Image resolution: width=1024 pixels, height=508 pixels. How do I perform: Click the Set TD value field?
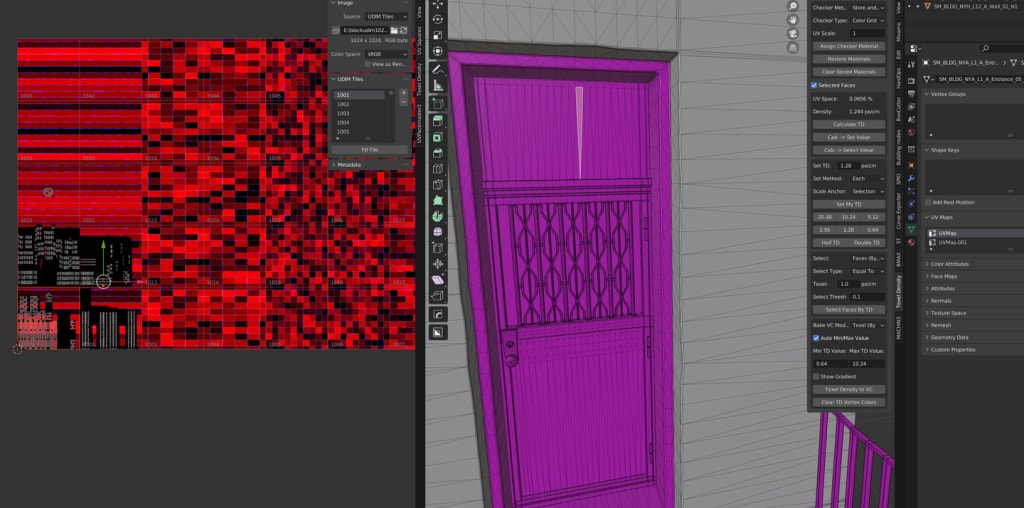point(846,165)
